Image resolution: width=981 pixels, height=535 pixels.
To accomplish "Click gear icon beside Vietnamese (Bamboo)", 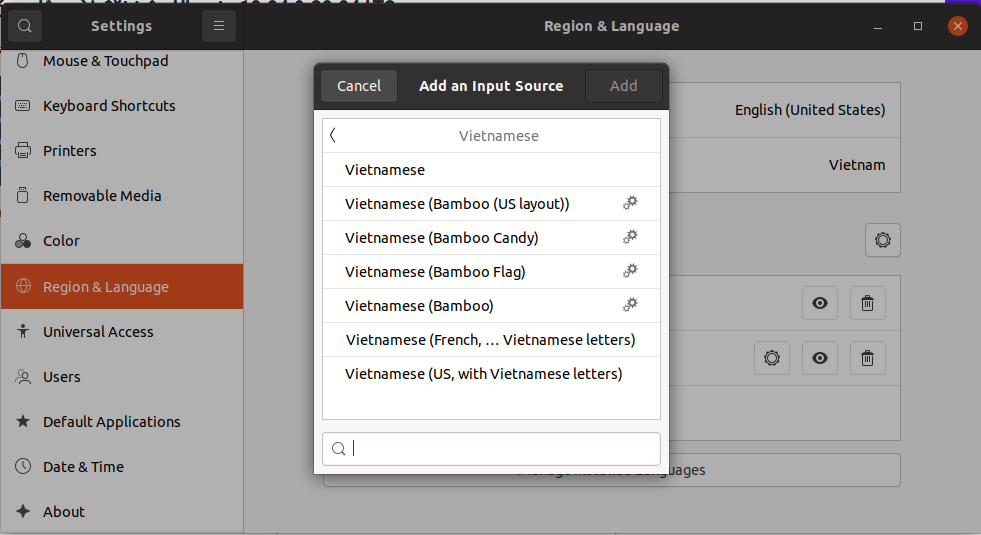I will point(630,305).
